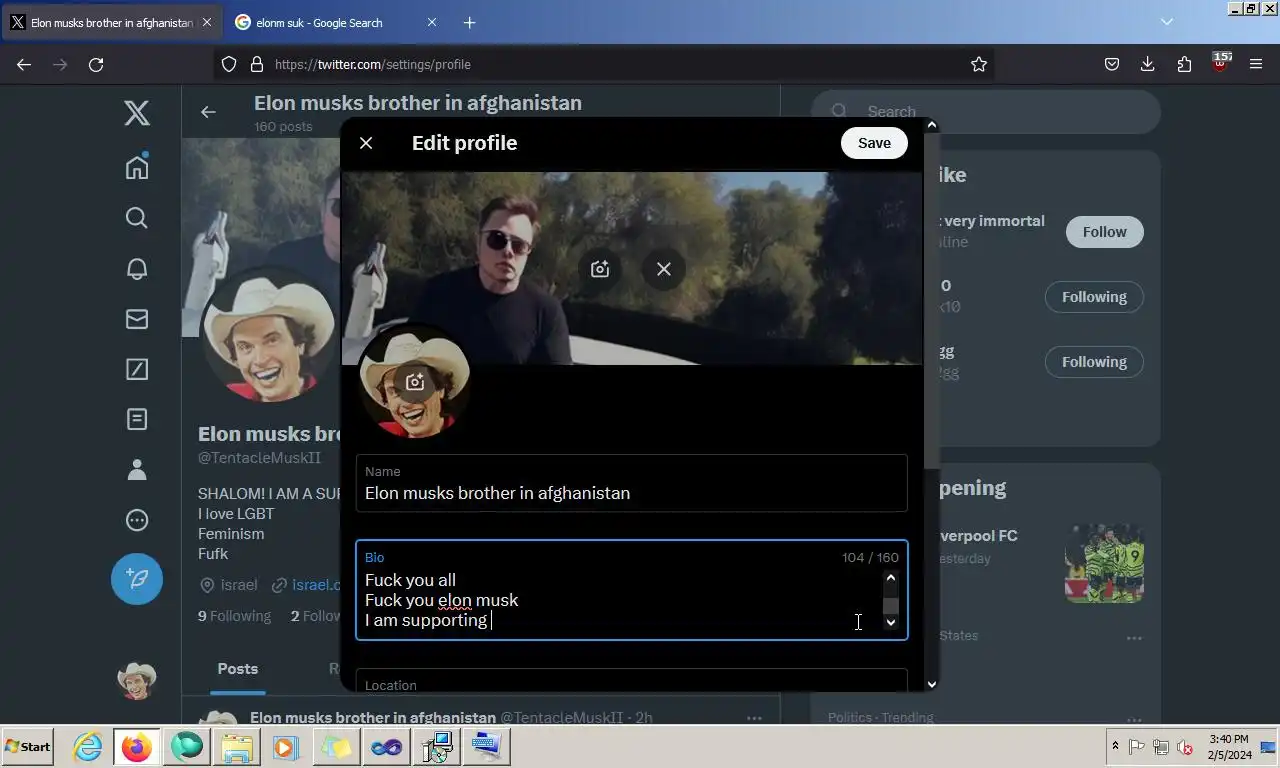Click the Name input field
This screenshot has height=768, width=1280.
tap(632, 483)
